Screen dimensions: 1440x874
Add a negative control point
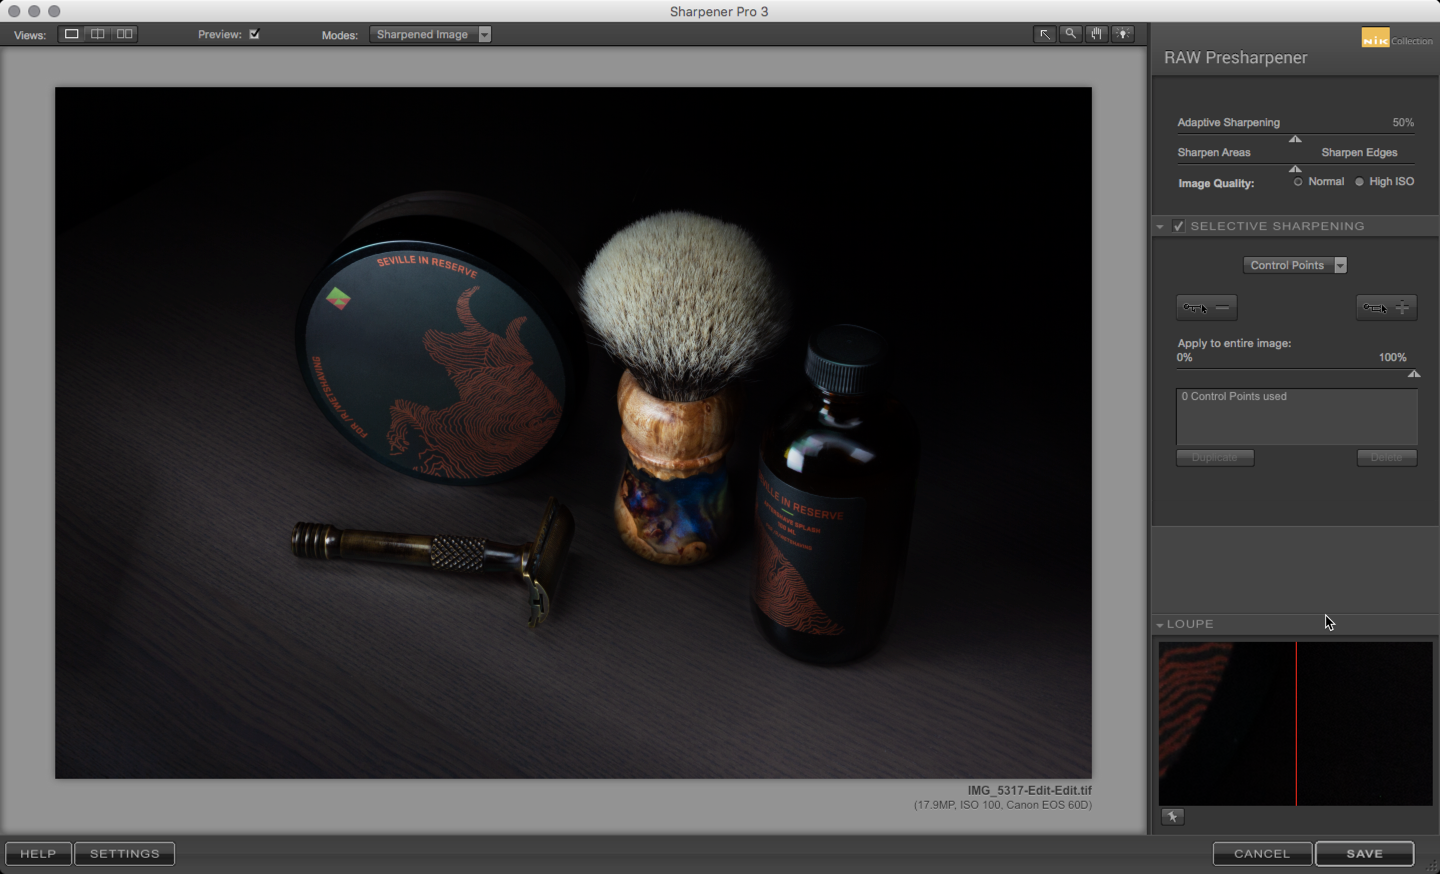coord(1207,307)
